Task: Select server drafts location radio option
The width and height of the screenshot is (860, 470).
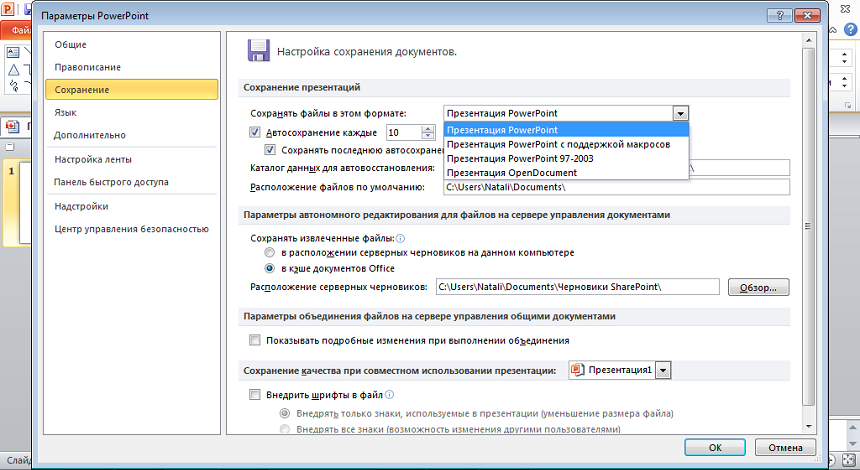Action: [x=269, y=253]
